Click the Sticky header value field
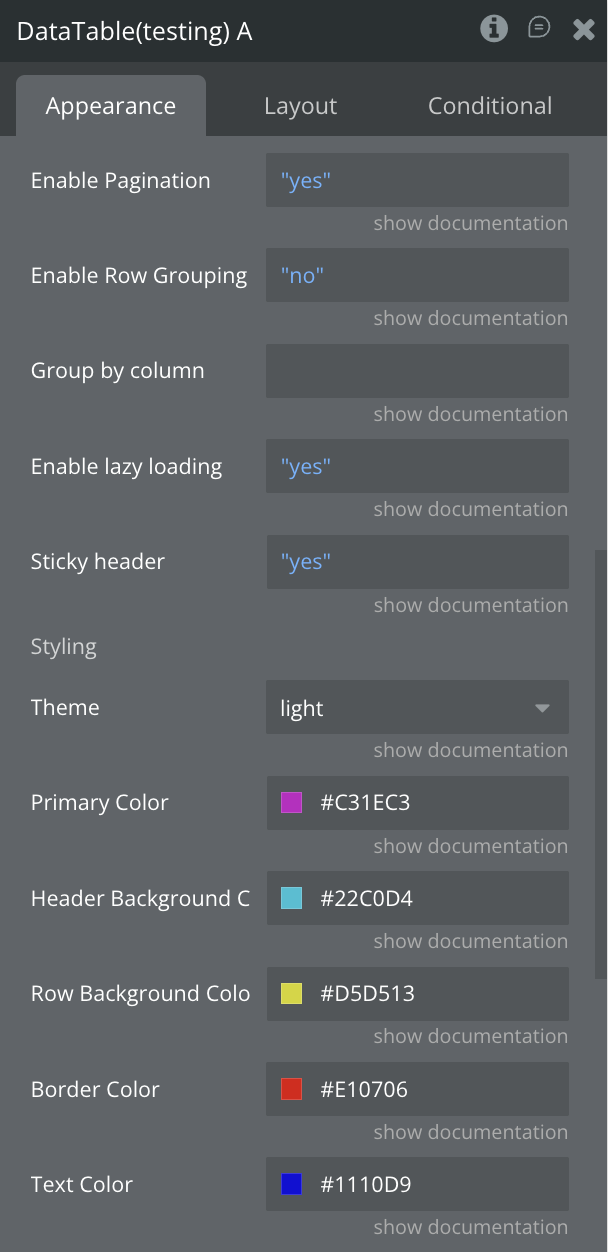 pos(417,562)
